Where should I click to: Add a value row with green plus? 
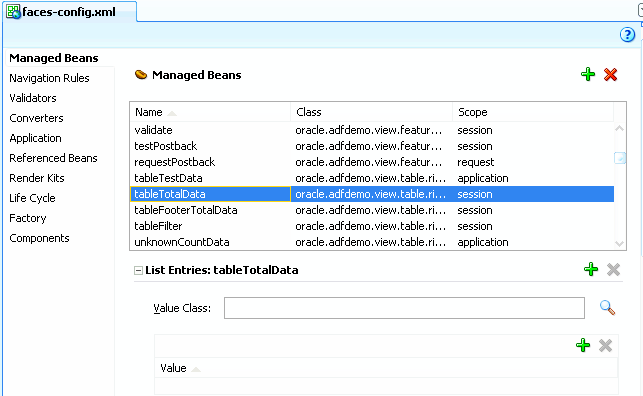click(583, 345)
